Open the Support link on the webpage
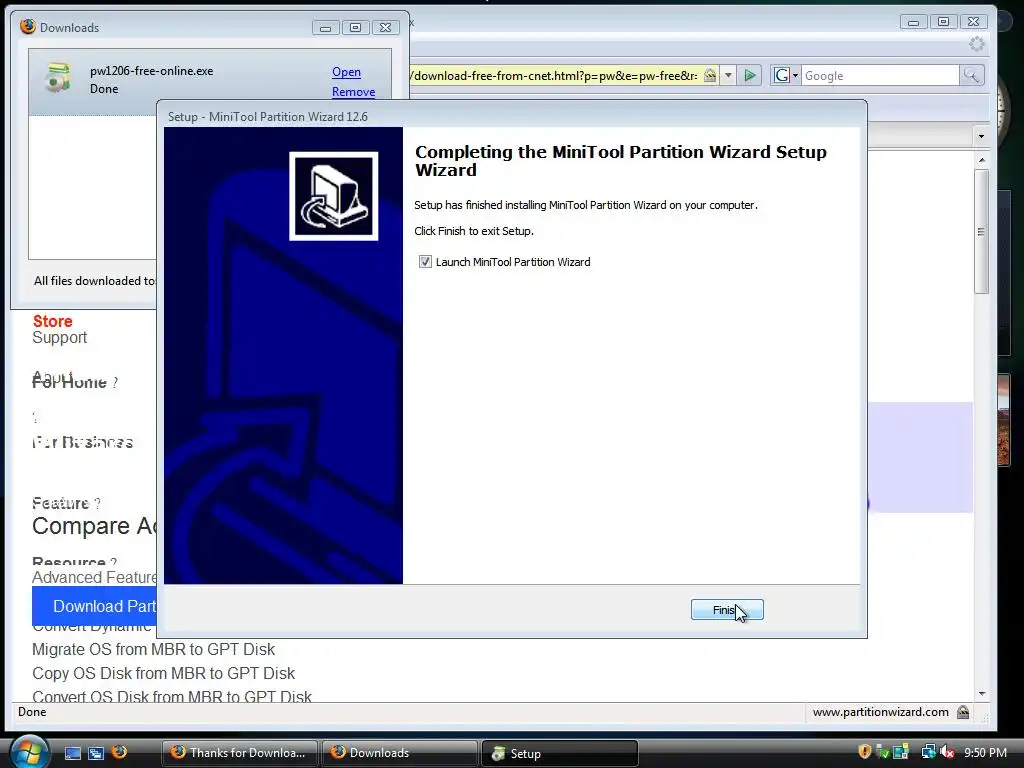Screen dimensions: 1024x768 59,338
